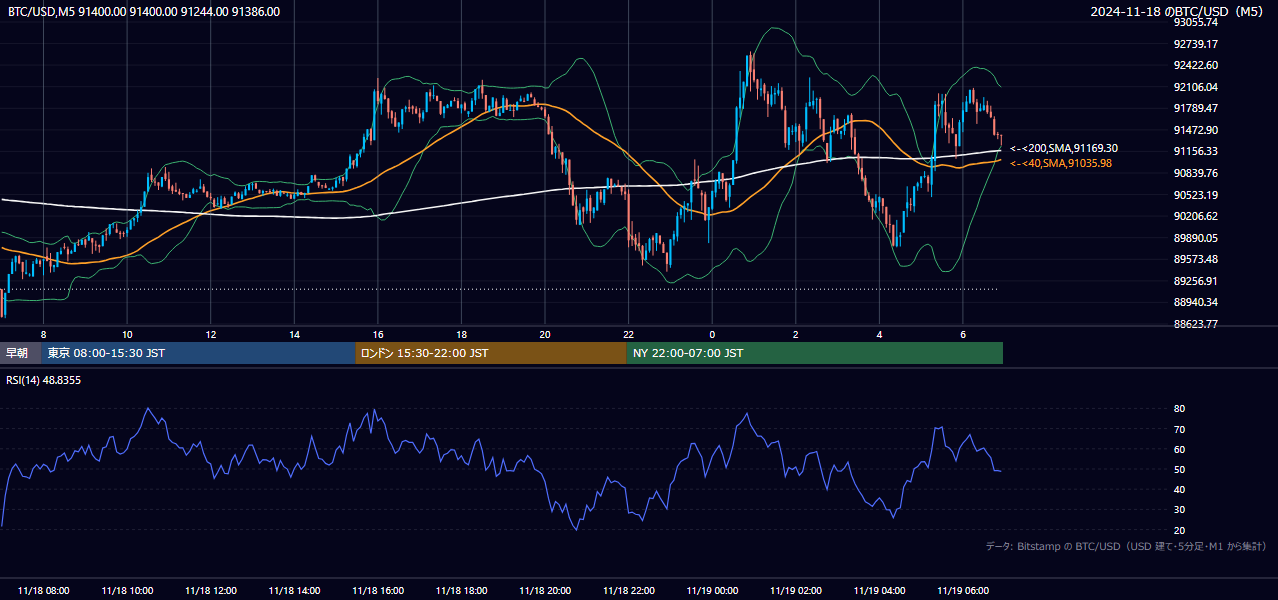This screenshot has width=1278, height=600.
Task: Click the 88623.77 price axis label
Action: click(1196, 324)
